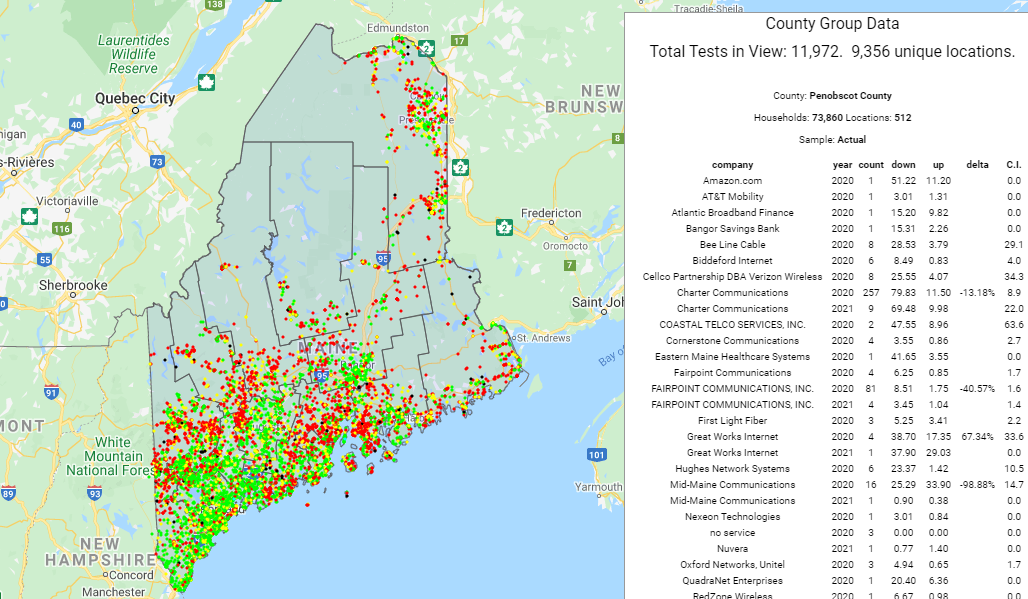Screen dimensions: 1028x599
Task: Click Charter Communications count 257
Action: [x=871, y=293]
